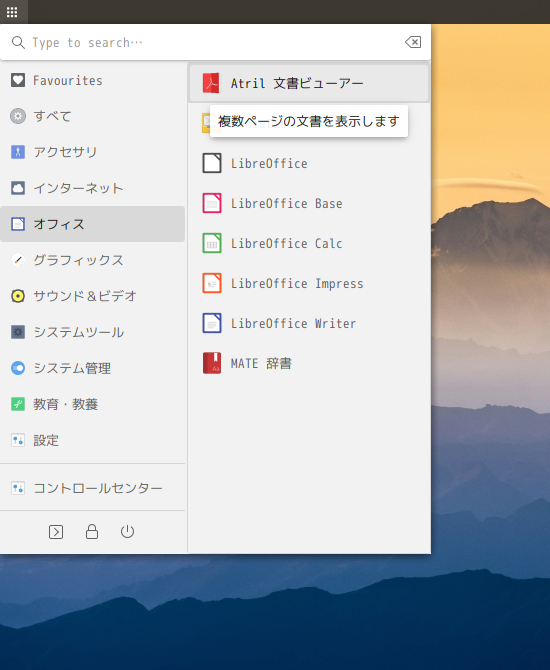Image resolution: width=550 pixels, height=670 pixels.
Task: Click the document icon beside オフィス
Action: pyautogui.click(x=18, y=224)
